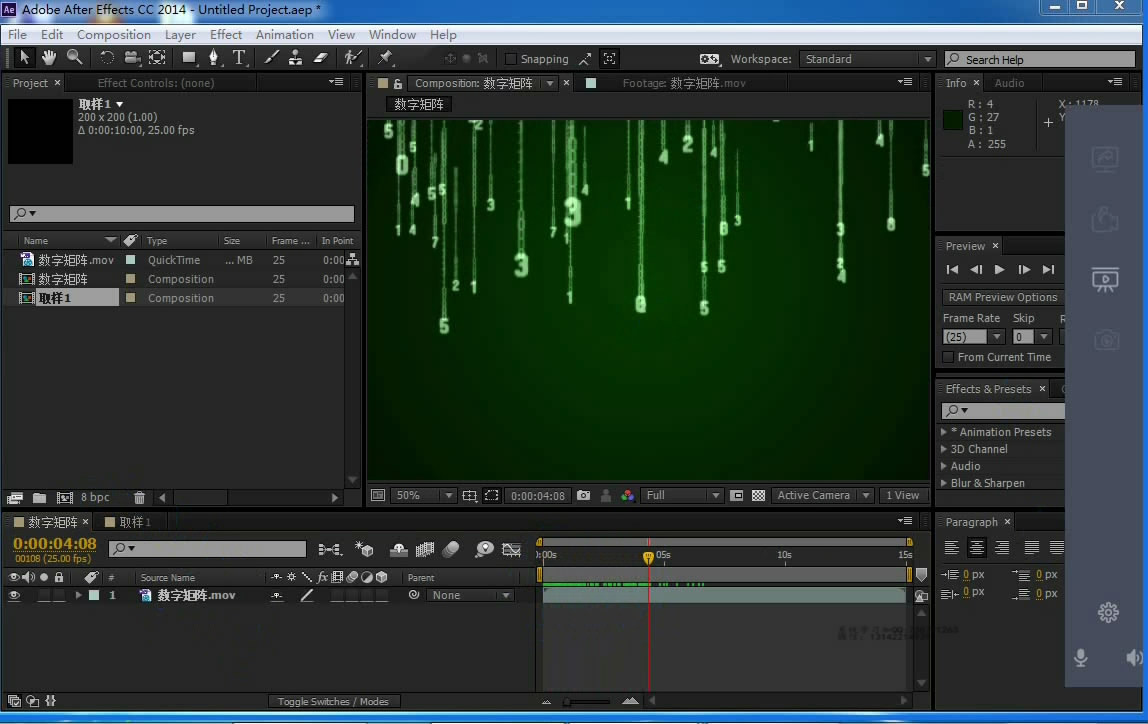Check the From Current Time option
This screenshot has height=724, width=1148.
coord(948,357)
